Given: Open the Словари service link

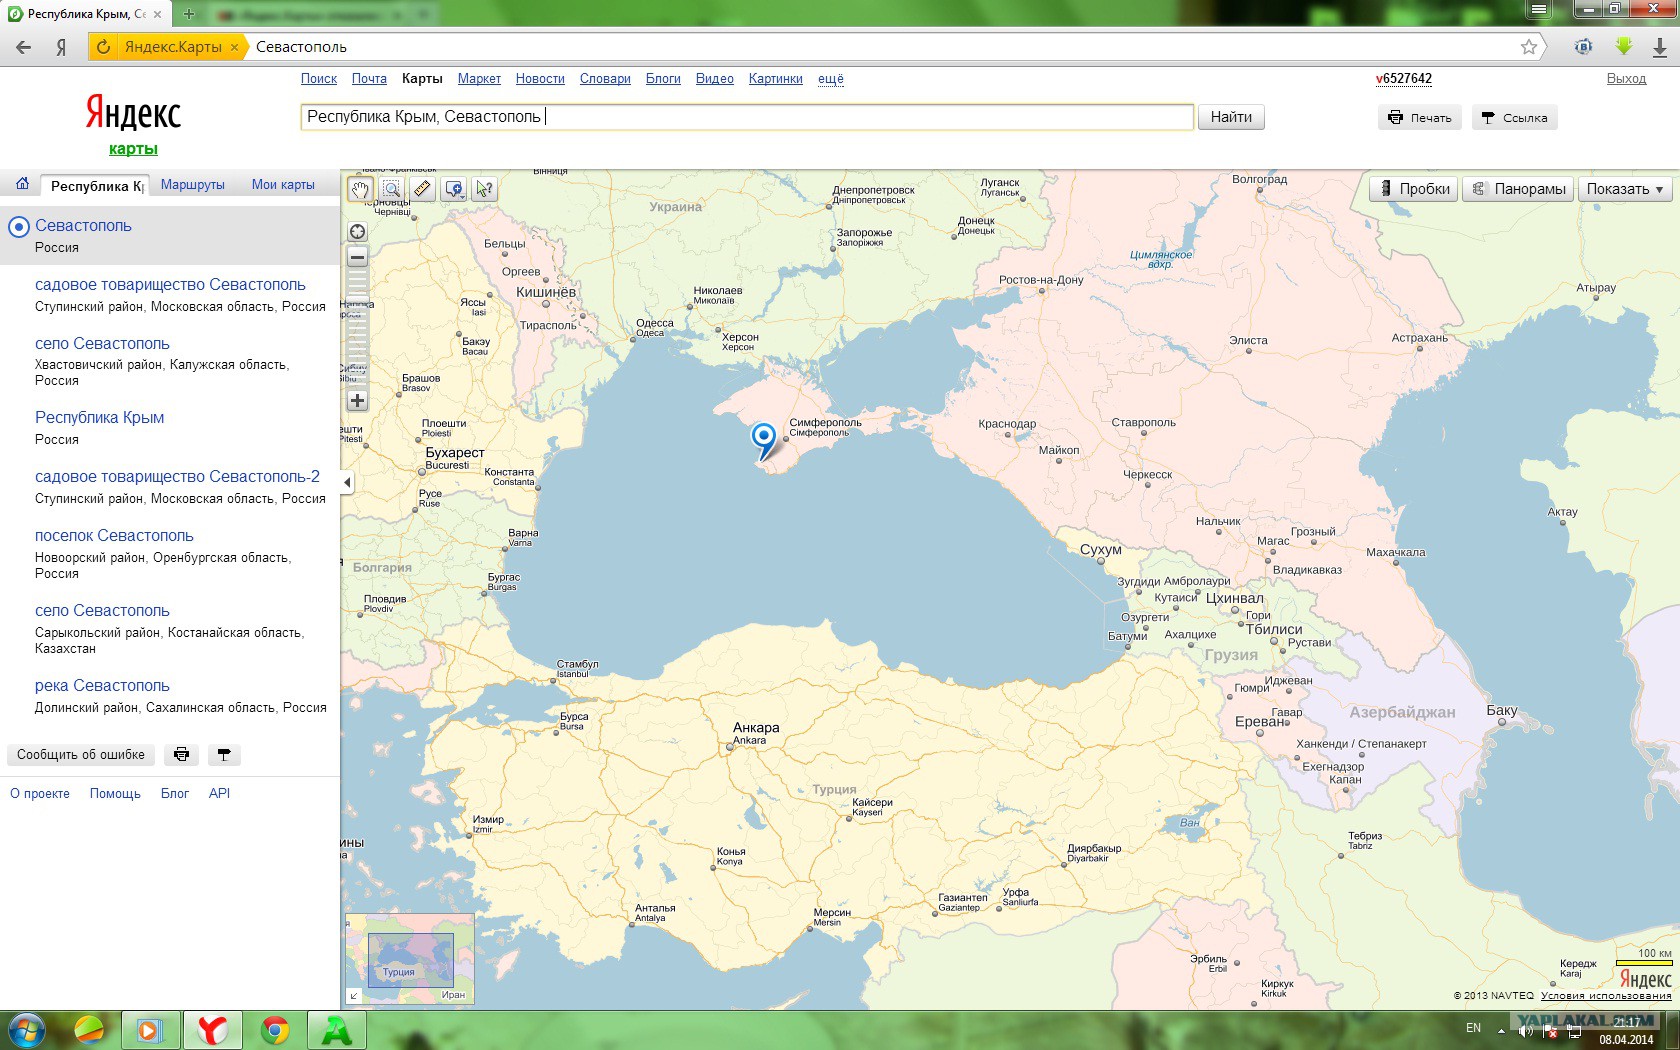Looking at the screenshot, I should pos(605,79).
